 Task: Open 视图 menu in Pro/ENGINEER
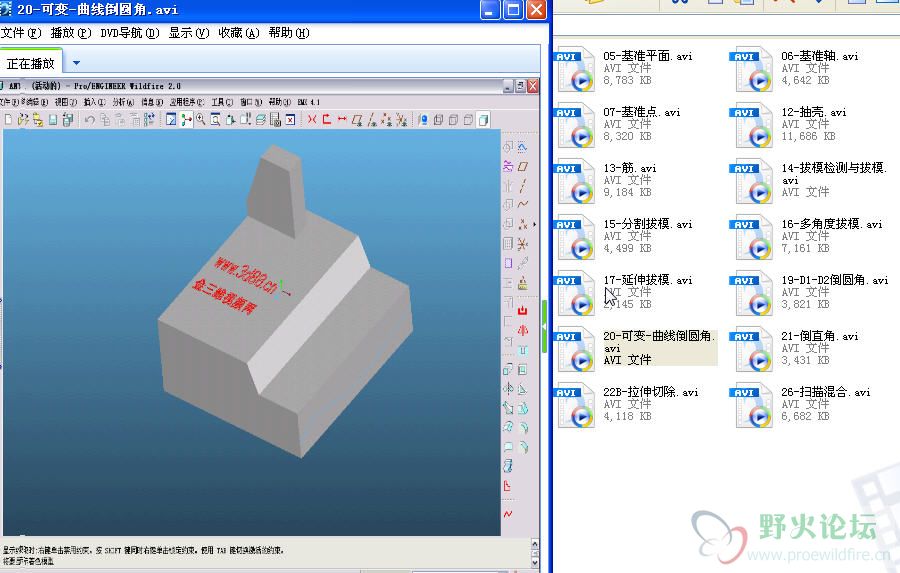65,102
